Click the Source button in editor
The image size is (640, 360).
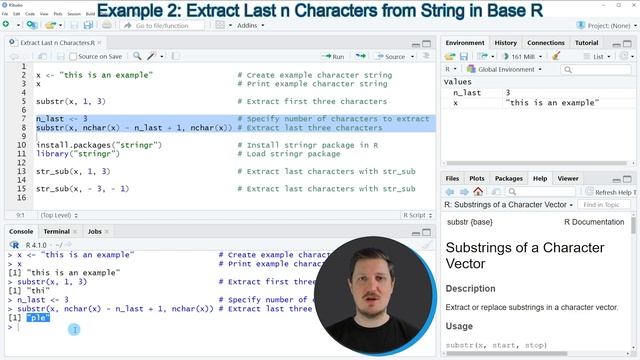click(391, 56)
